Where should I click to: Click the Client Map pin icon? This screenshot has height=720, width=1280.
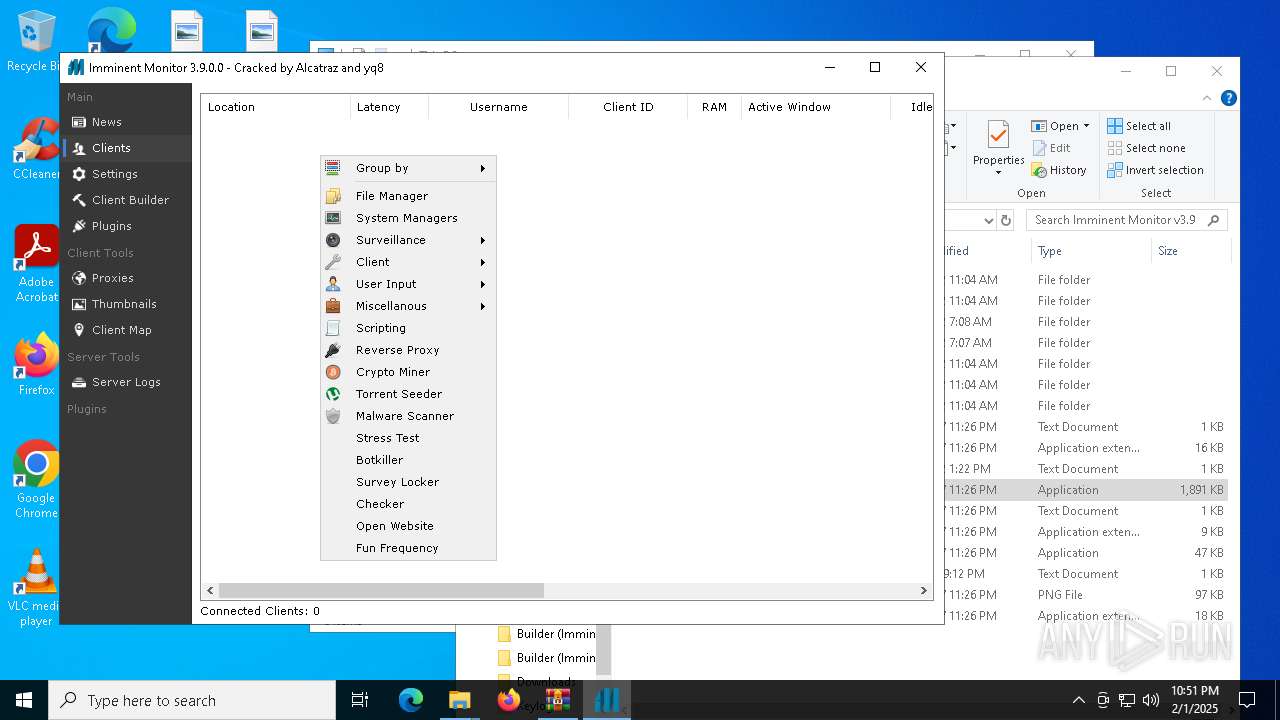click(x=79, y=330)
